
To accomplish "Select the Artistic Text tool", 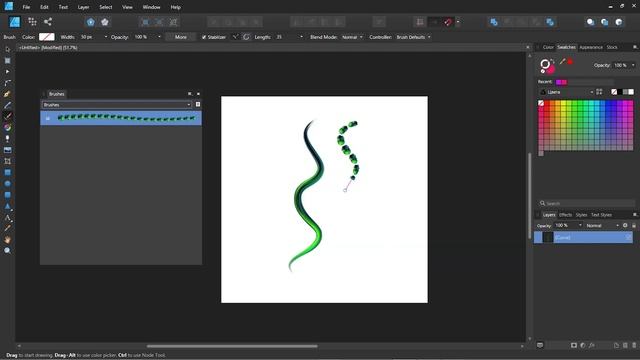I will click(7, 217).
